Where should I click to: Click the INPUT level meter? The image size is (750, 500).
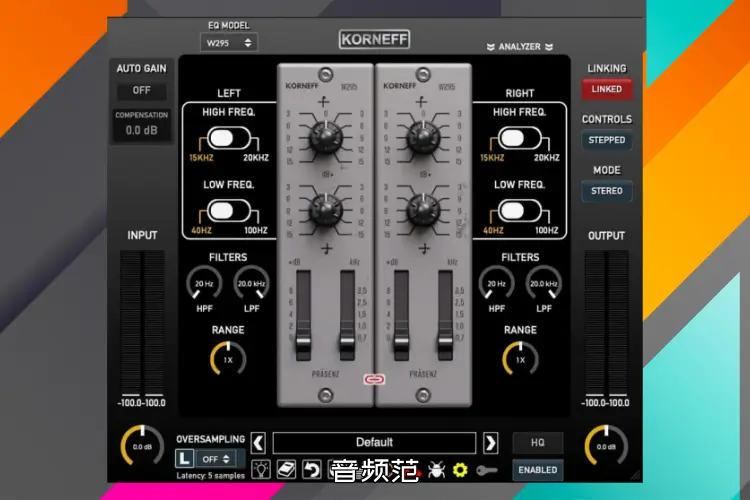click(x=142, y=323)
